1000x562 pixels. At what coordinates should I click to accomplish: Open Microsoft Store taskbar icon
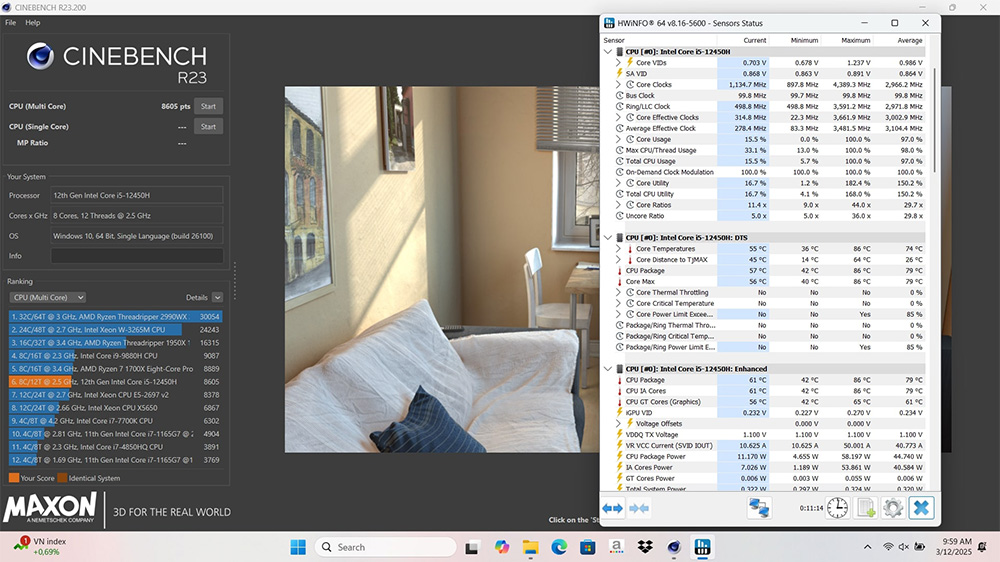tap(588, 547)
